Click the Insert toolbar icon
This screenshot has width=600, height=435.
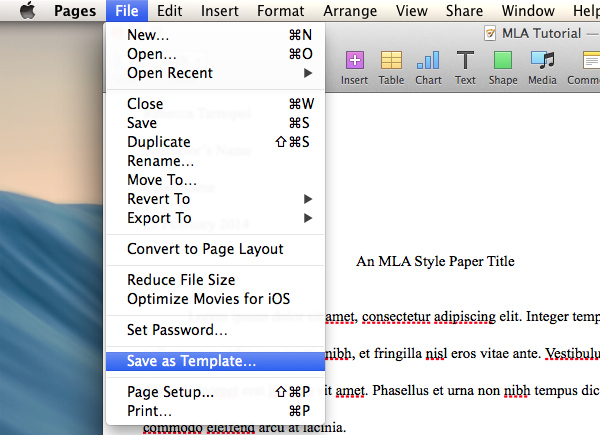(354, 66)
